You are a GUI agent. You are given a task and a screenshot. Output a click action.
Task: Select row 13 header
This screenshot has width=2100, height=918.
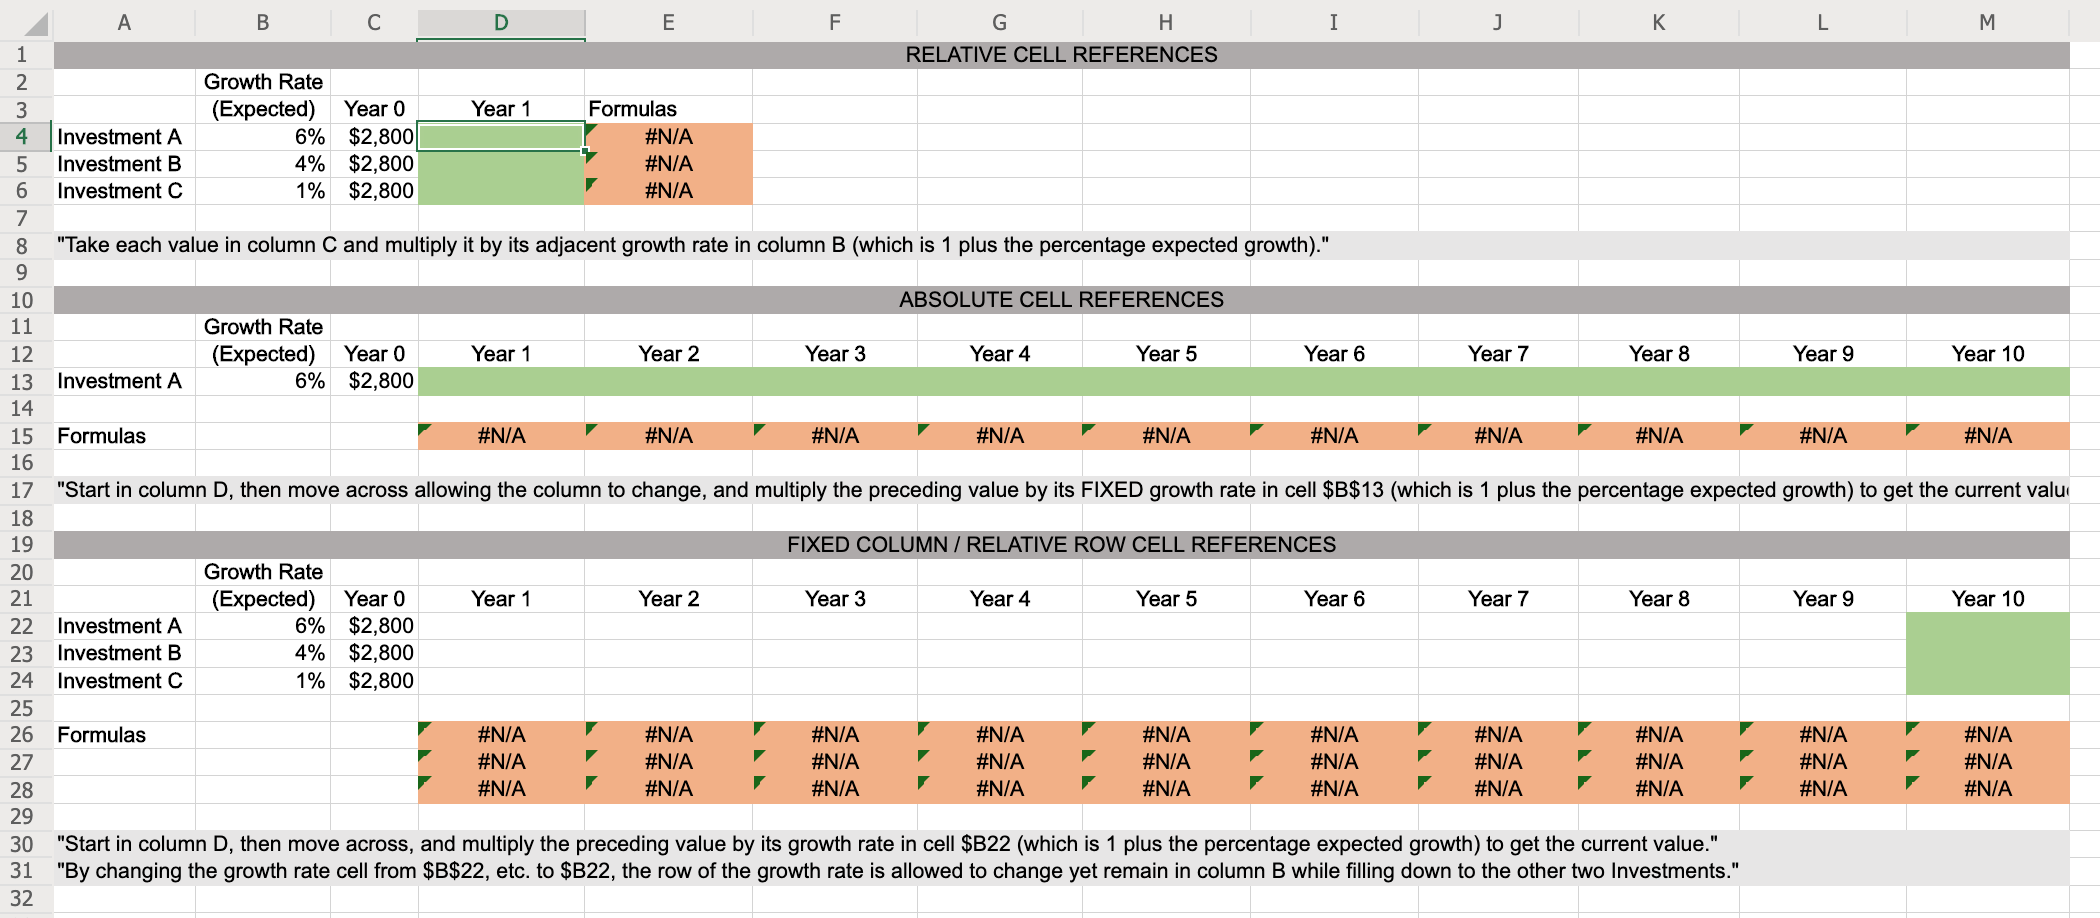click(22, 382)
